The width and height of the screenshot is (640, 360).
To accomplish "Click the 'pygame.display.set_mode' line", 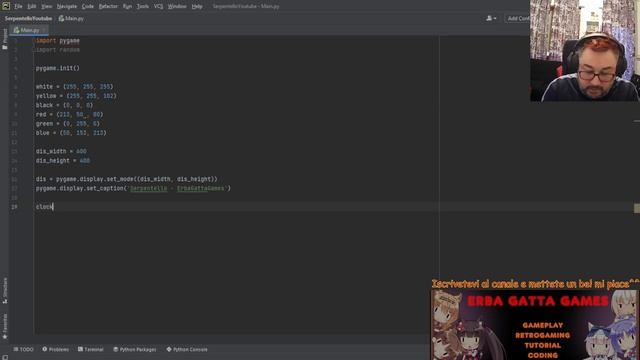I will click(127, 179).
